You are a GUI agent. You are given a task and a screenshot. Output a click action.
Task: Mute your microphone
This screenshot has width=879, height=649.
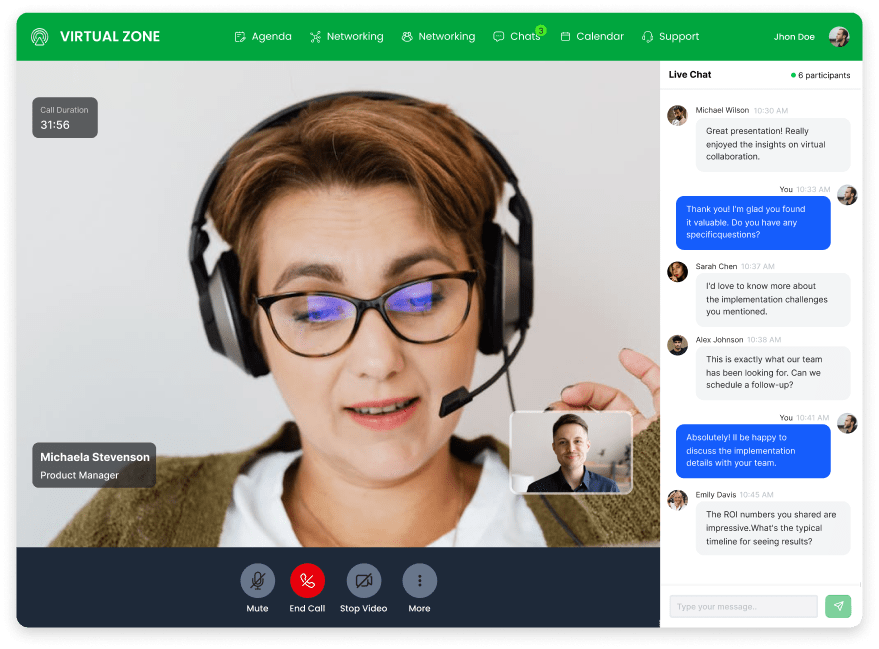257,579
